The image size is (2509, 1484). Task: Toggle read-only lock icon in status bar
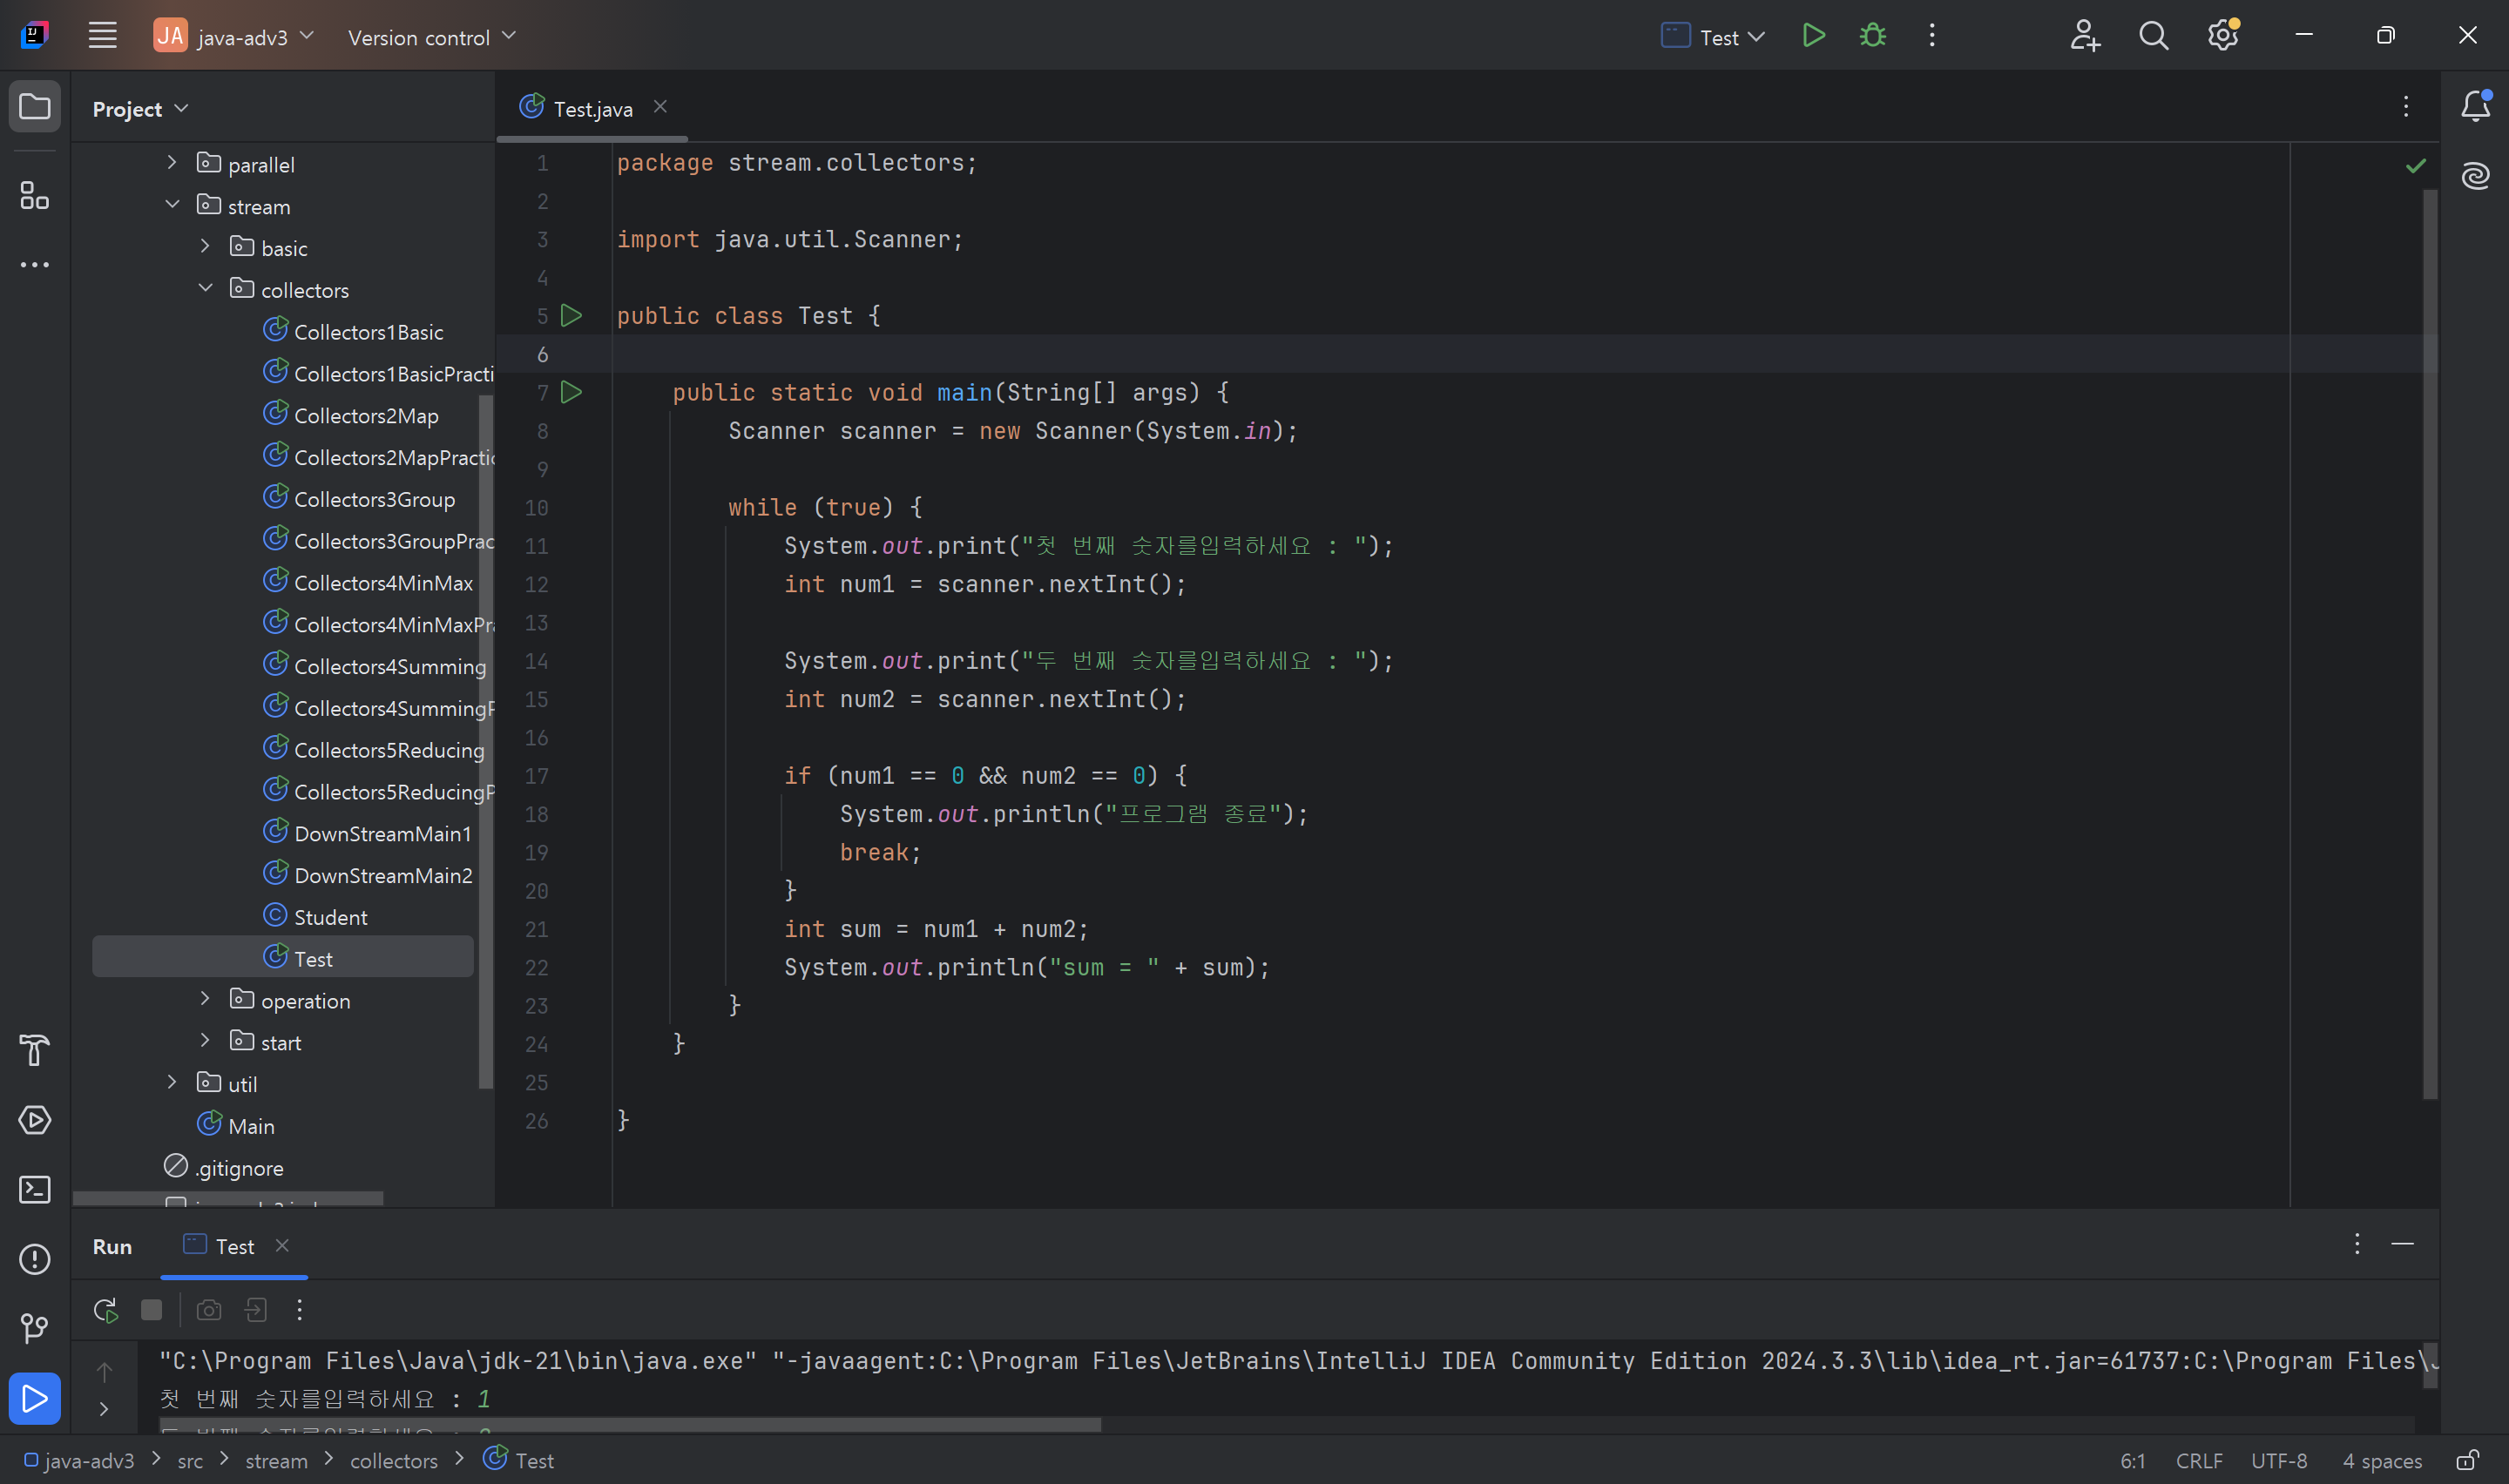[x=2467, y=1460]
